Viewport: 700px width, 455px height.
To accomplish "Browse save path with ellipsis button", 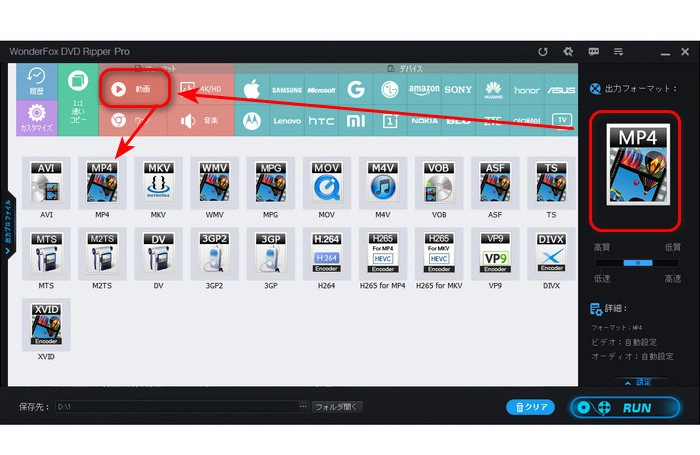I will pyautogui.click(x=303, y=407).
